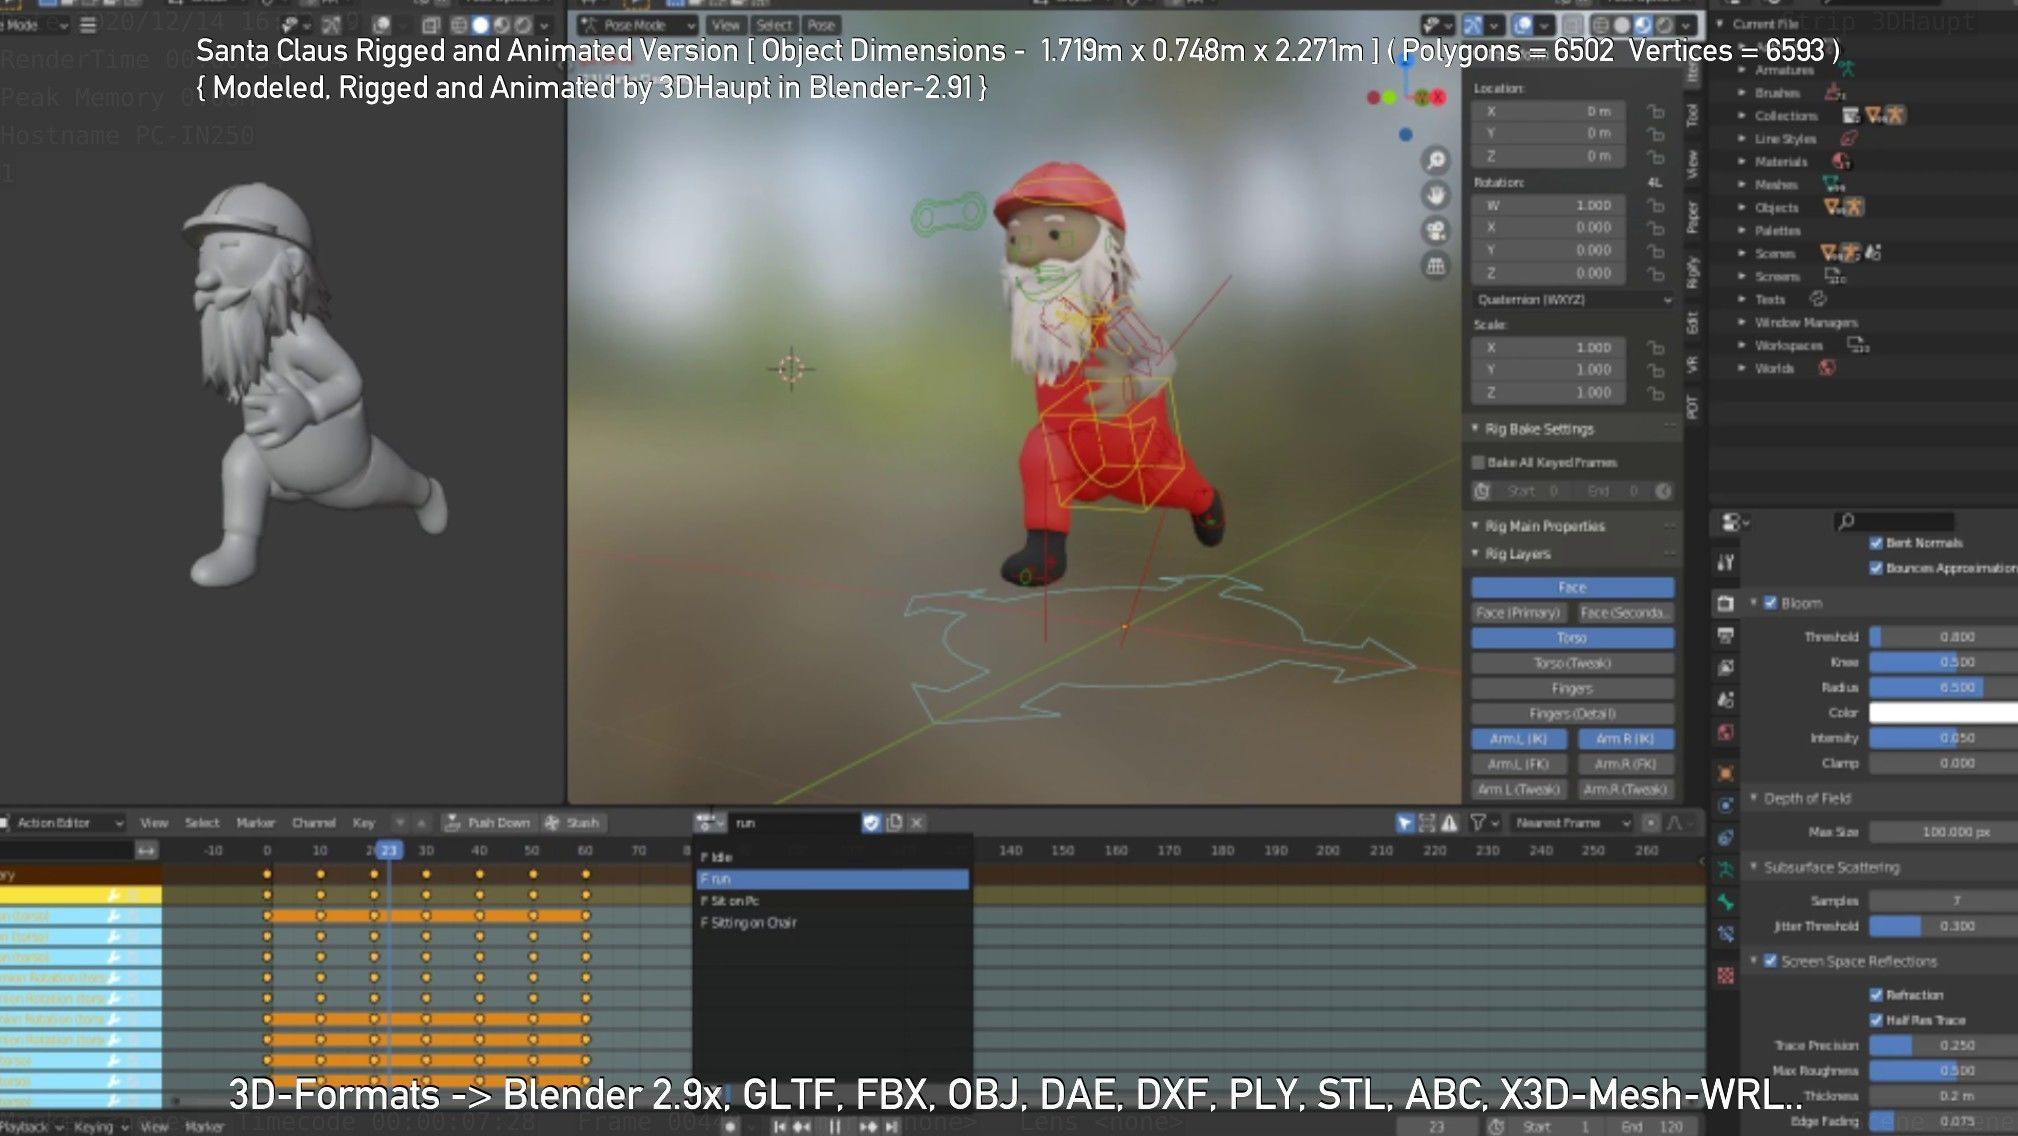
Task: Toggle Screen Space Reflections checkbox
Action: coord(1770,961)
